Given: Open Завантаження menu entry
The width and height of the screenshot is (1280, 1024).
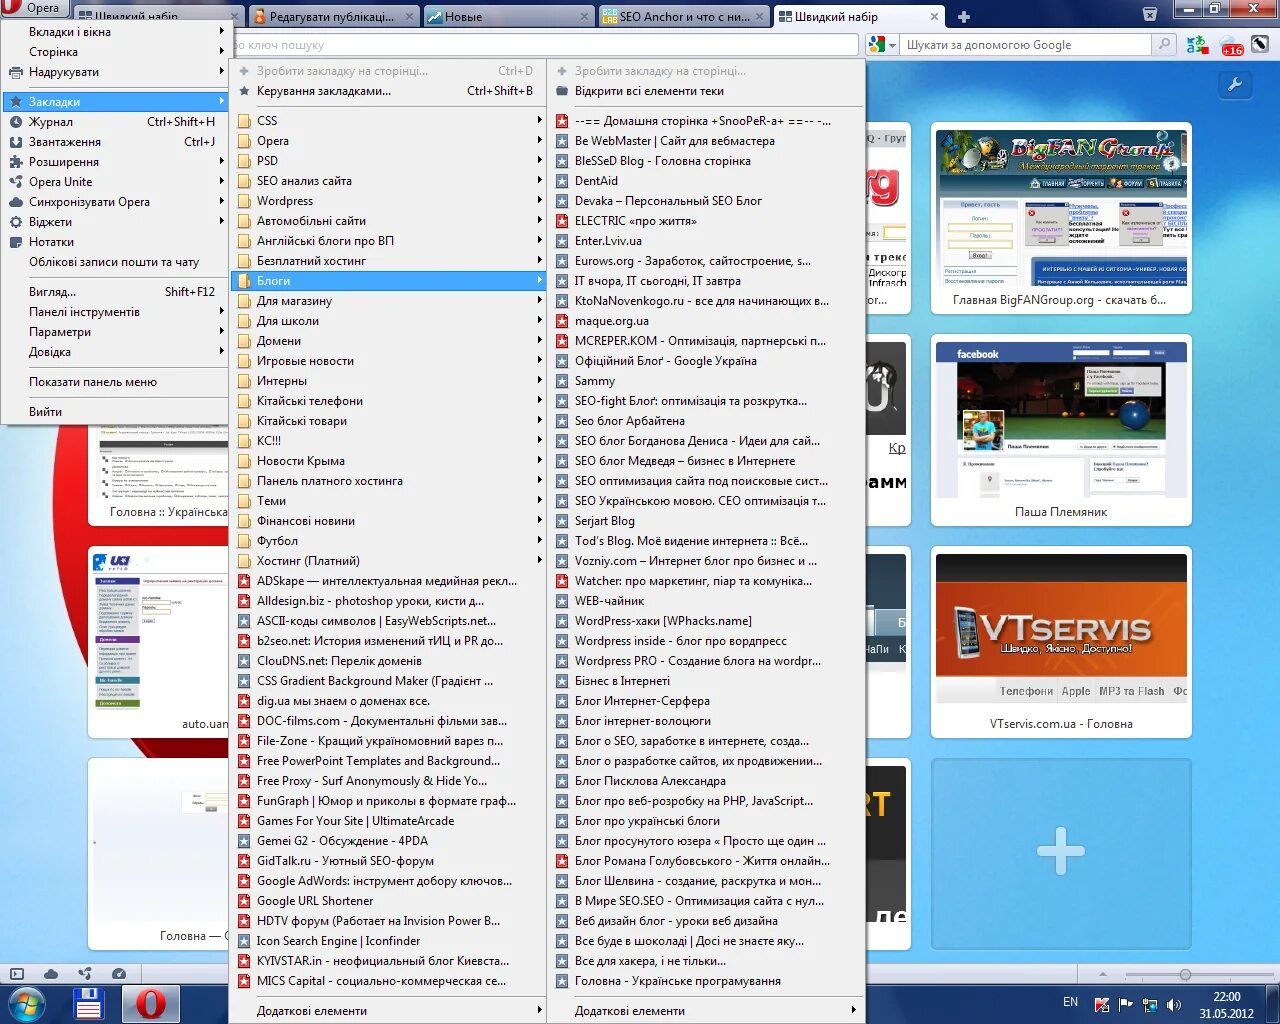Looking at the screenshot, I should [116, 142].
